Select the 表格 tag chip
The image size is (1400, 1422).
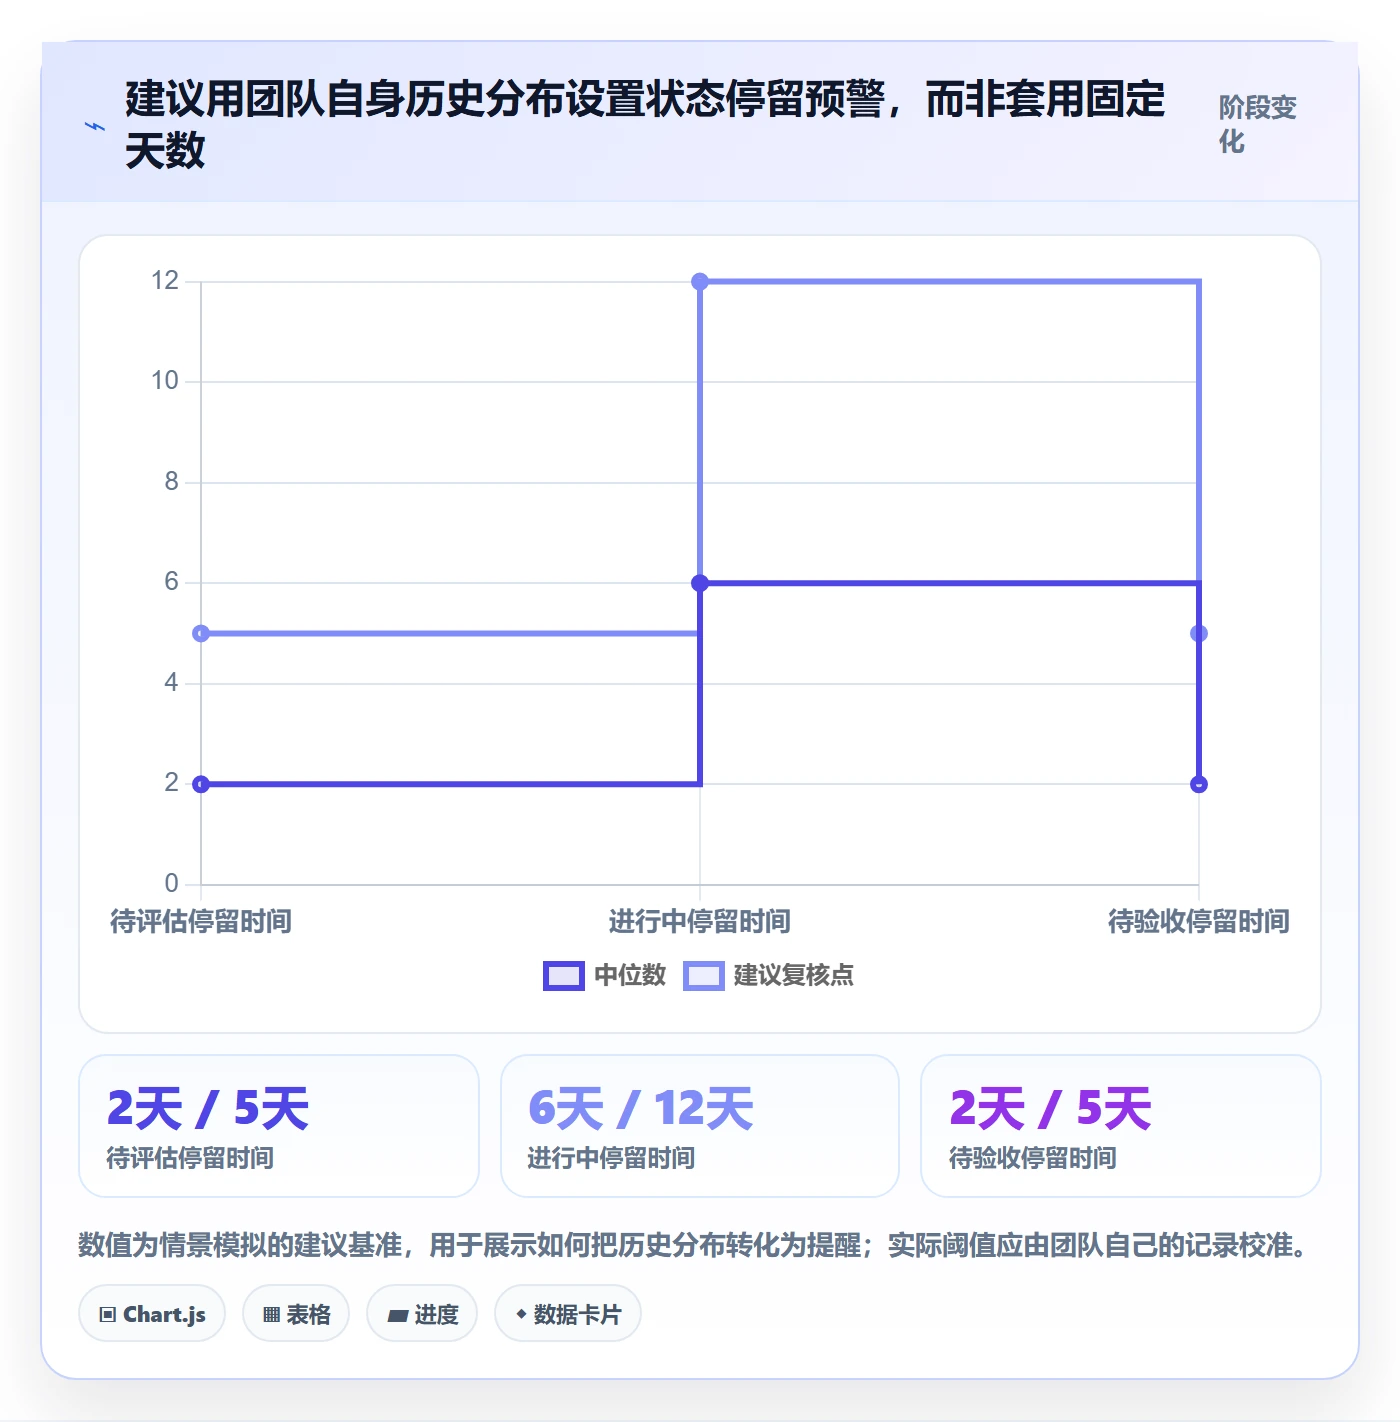[x=296, y=1314]
